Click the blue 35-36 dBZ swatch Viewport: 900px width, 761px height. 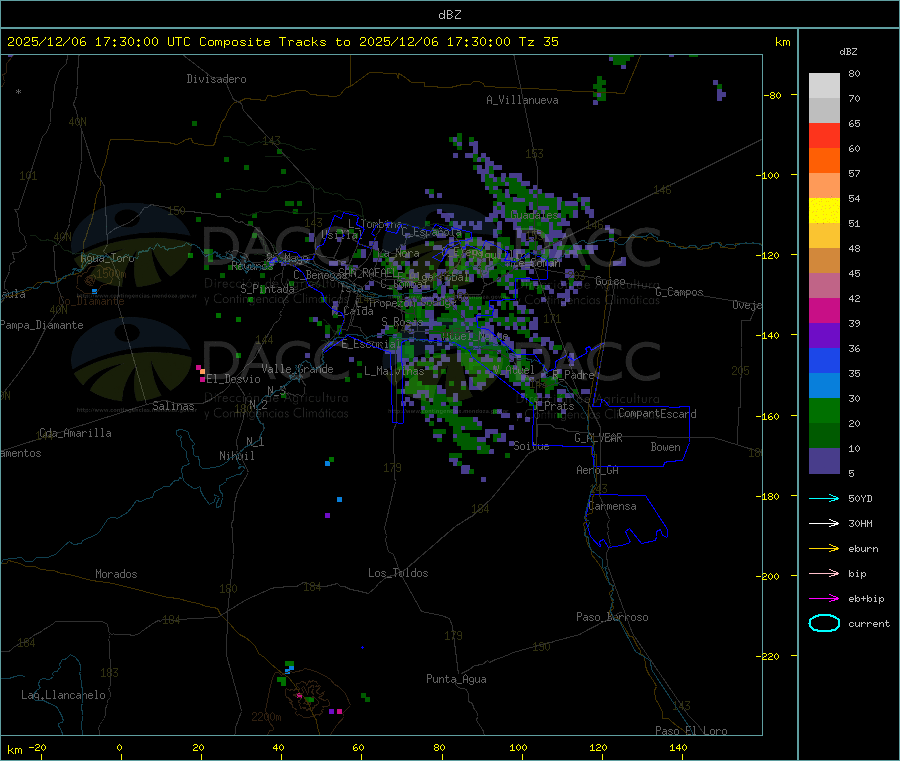[824, 361]
